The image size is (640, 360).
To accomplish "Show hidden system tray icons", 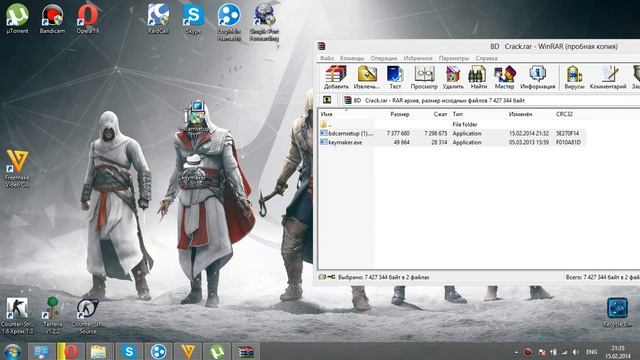I will [516, 352].
